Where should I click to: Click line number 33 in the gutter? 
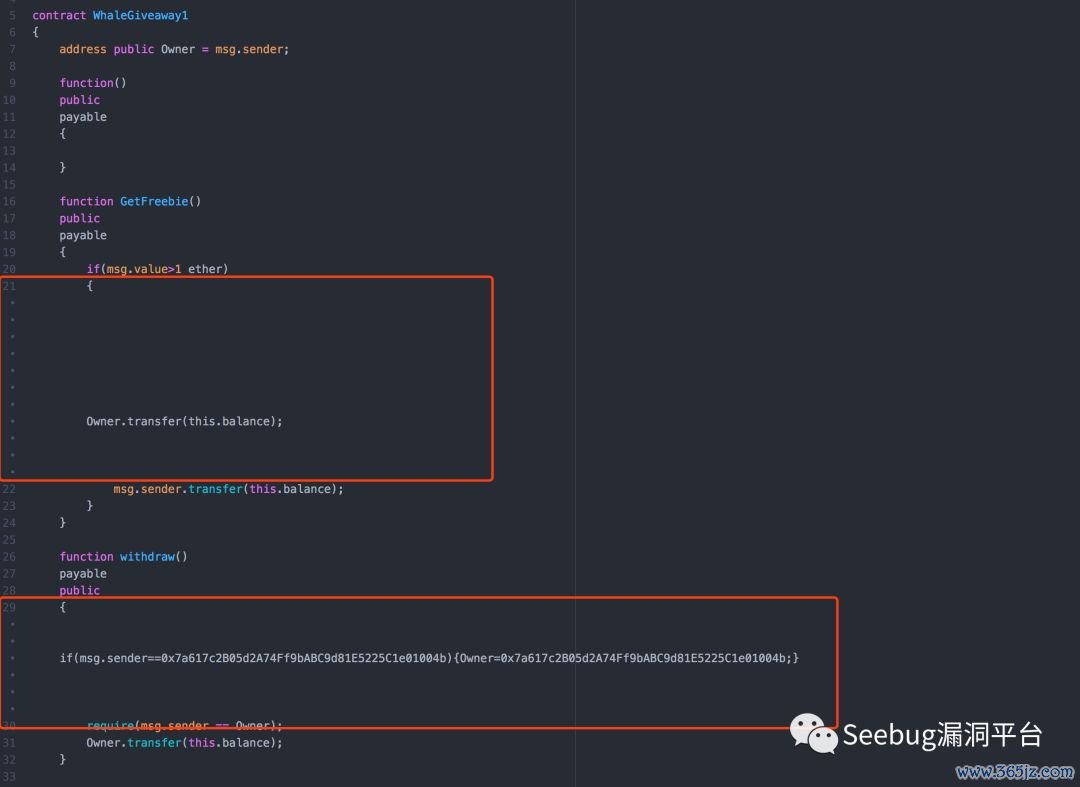coord(9,777)
